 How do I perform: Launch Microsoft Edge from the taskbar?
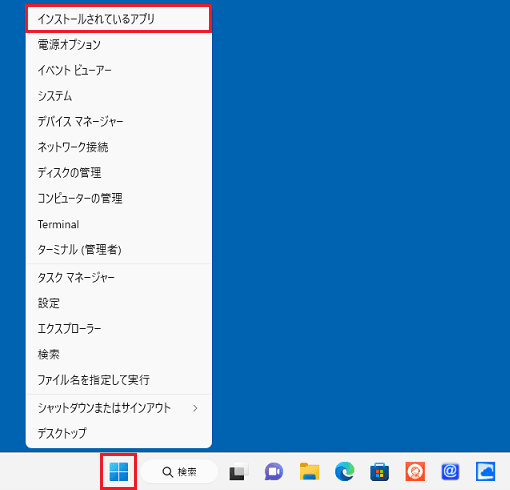pos(345,472)
